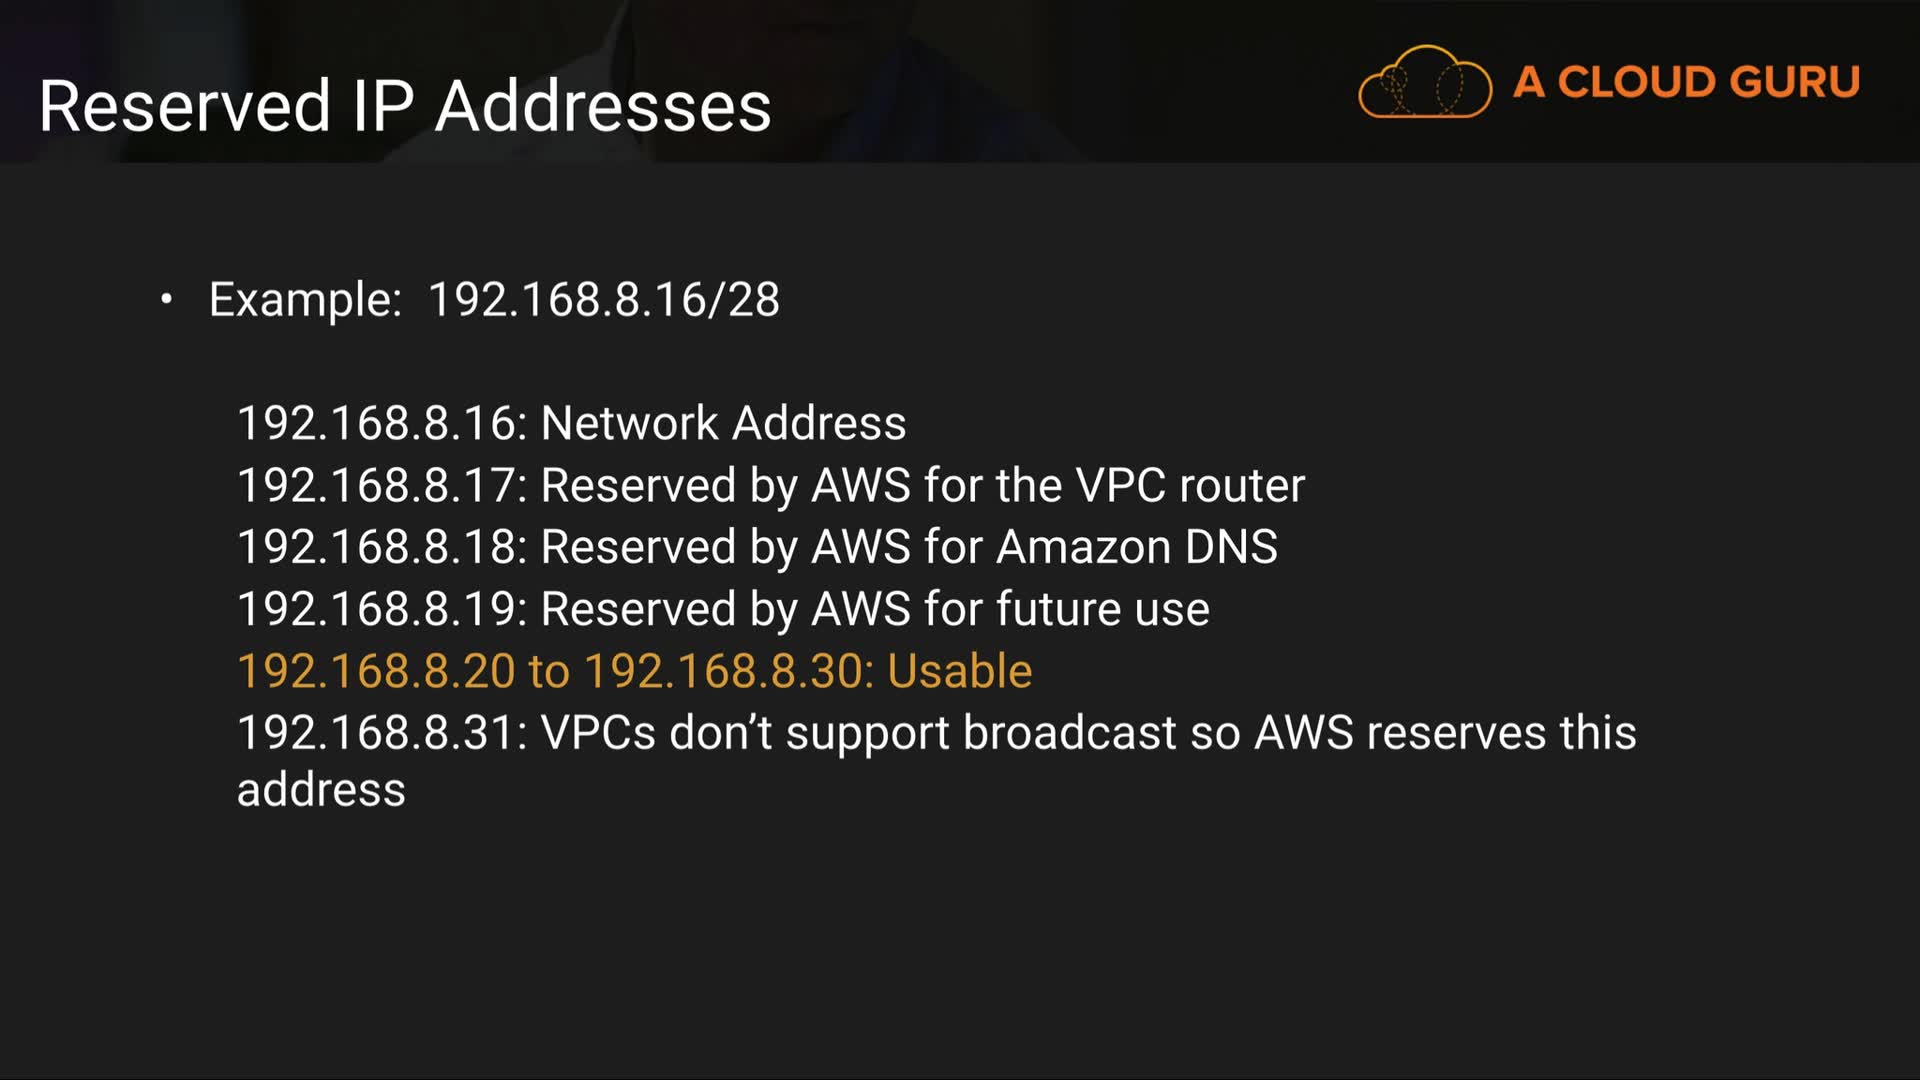Viewport: 1920px width, 1080px height.
Task: Click the 192.168.8.31 address
Action: pyautogui.click(x=376, y=733)
